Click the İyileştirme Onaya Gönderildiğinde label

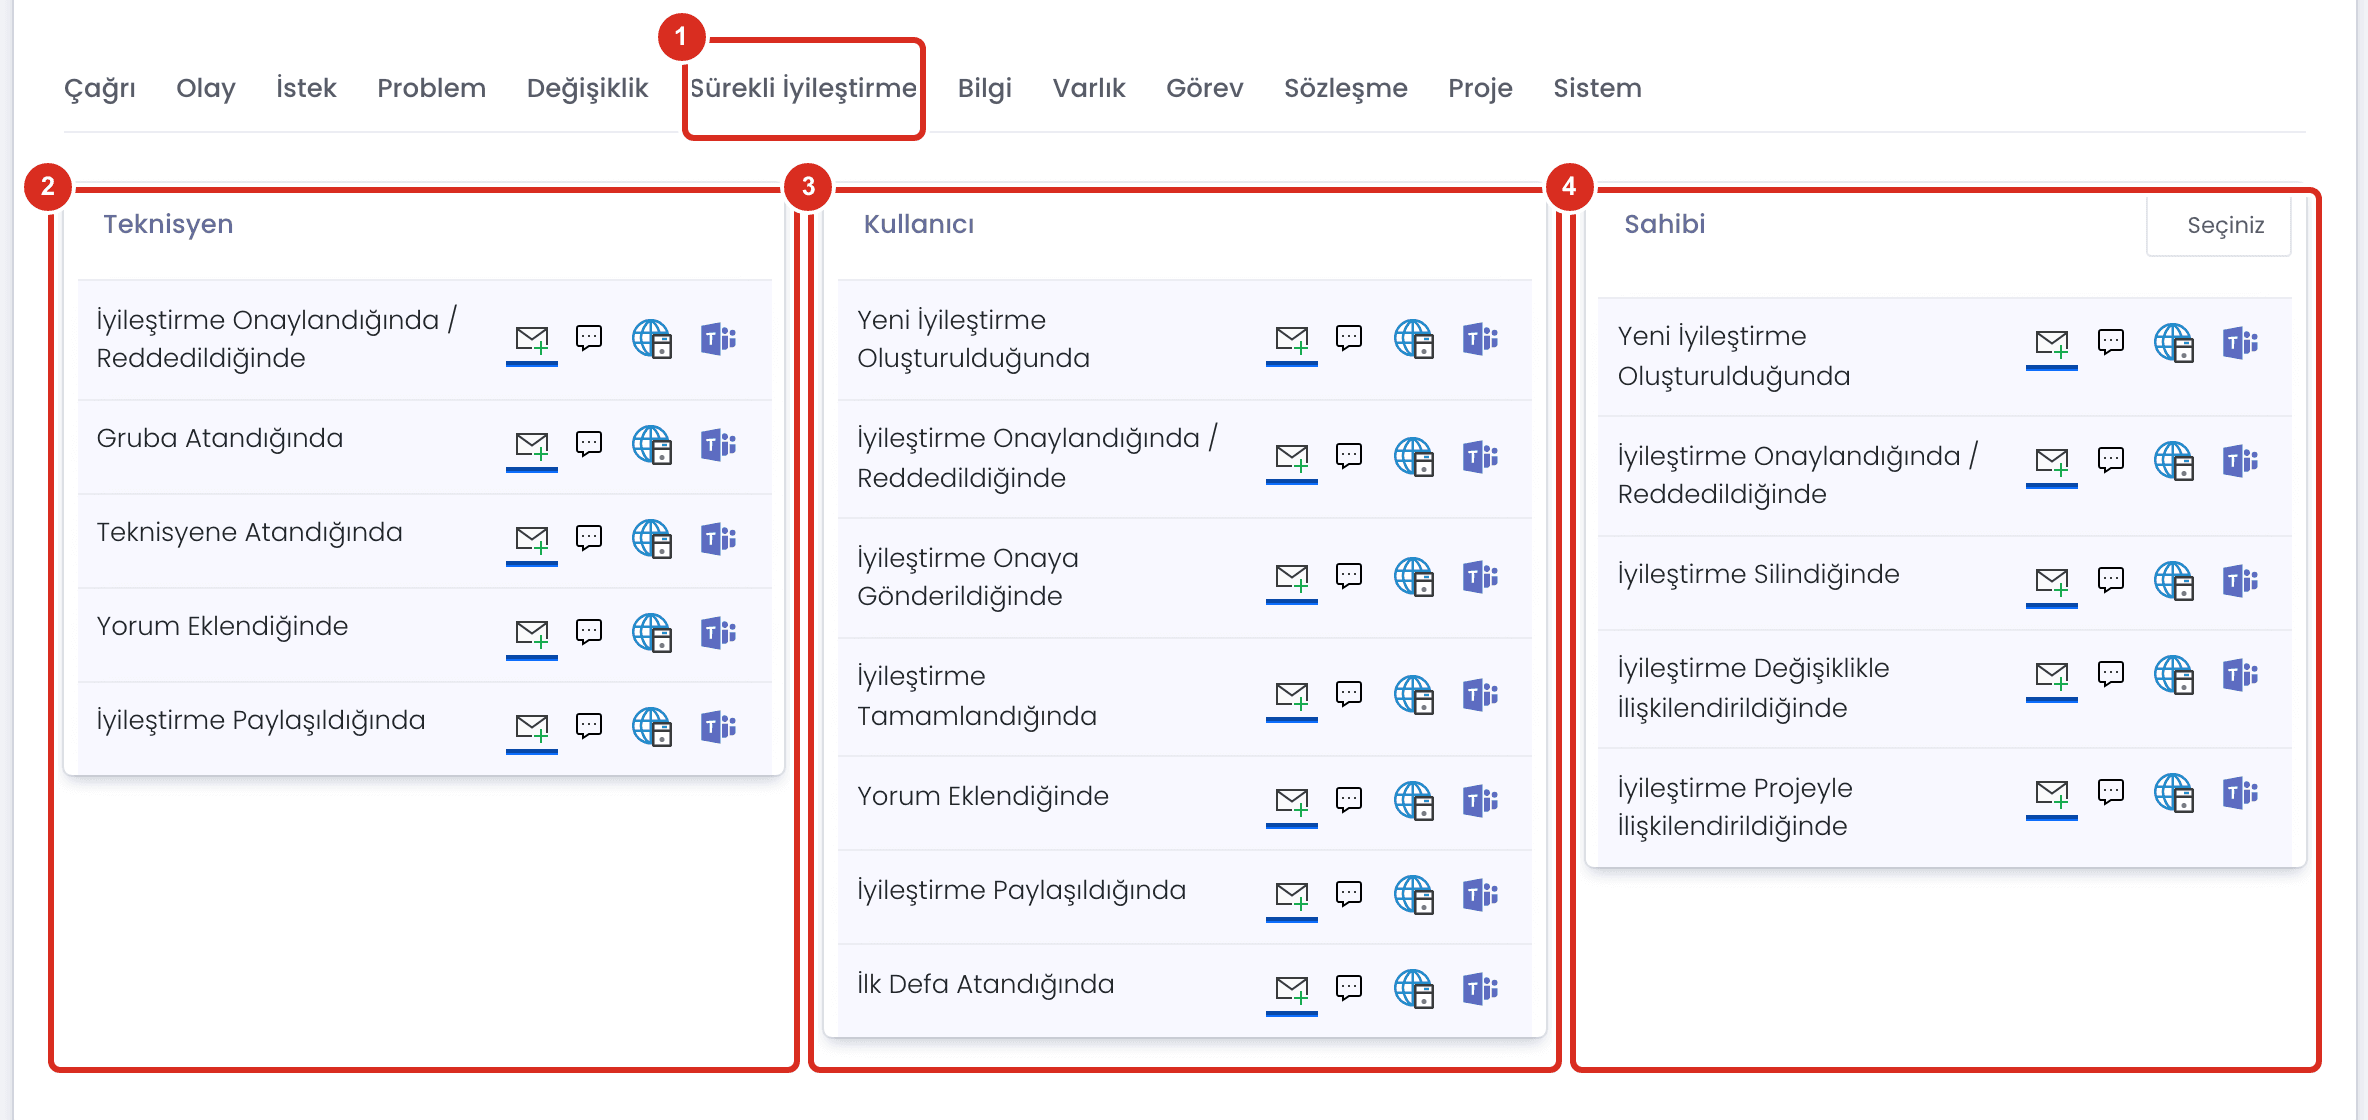coord(968,577)
